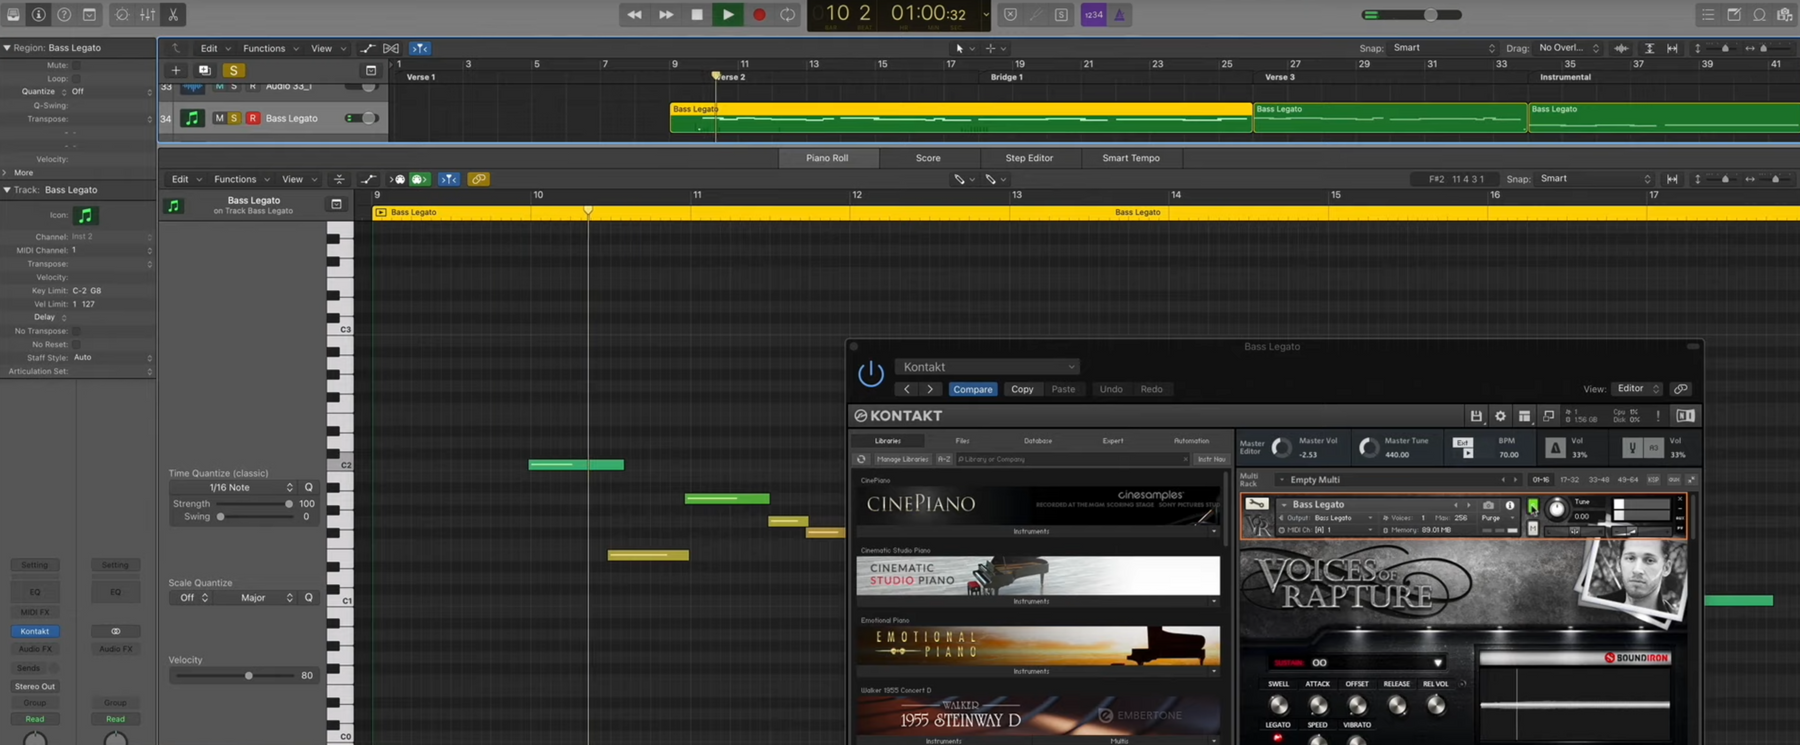Toggle the metronome click icon
This screenshot has height=745, width=1800.
(x=1119, y=15)
